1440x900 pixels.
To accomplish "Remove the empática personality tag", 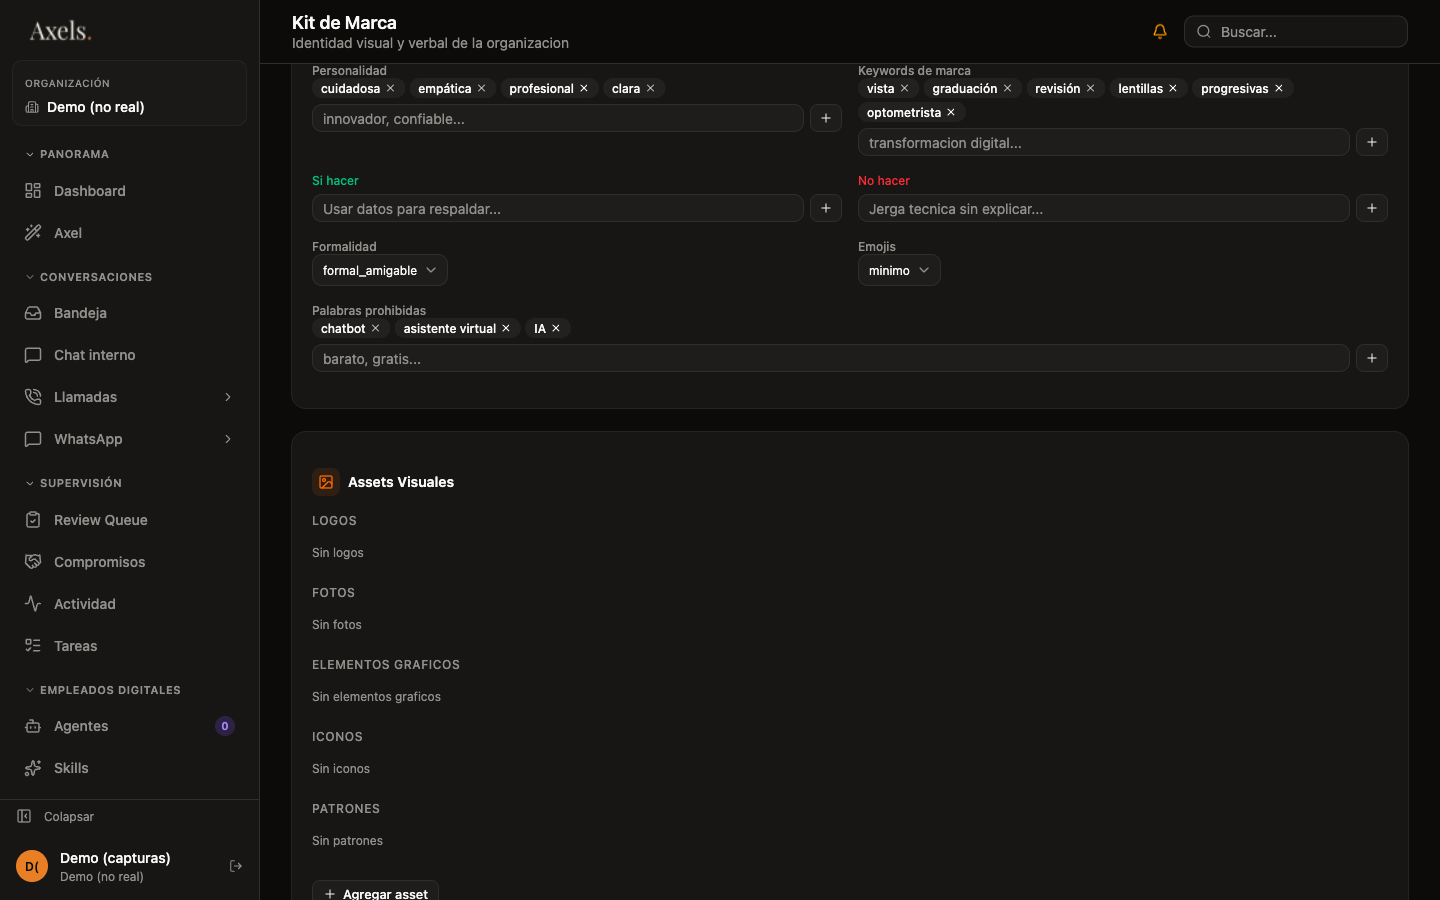I will coord(481,88).
